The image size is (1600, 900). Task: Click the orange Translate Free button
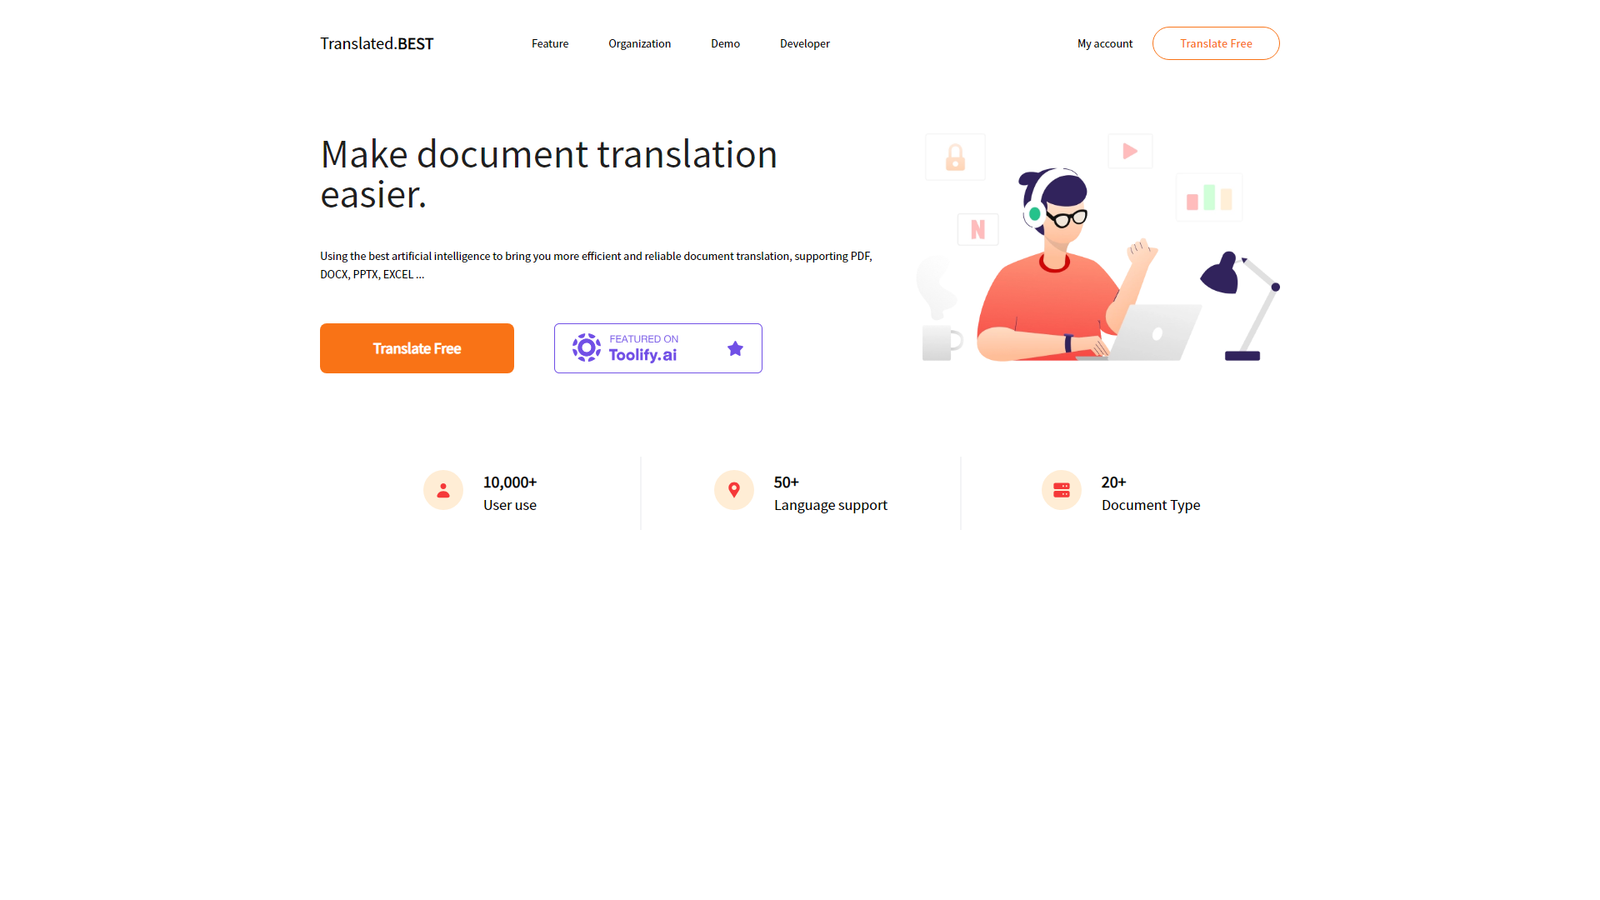[417, 348]
